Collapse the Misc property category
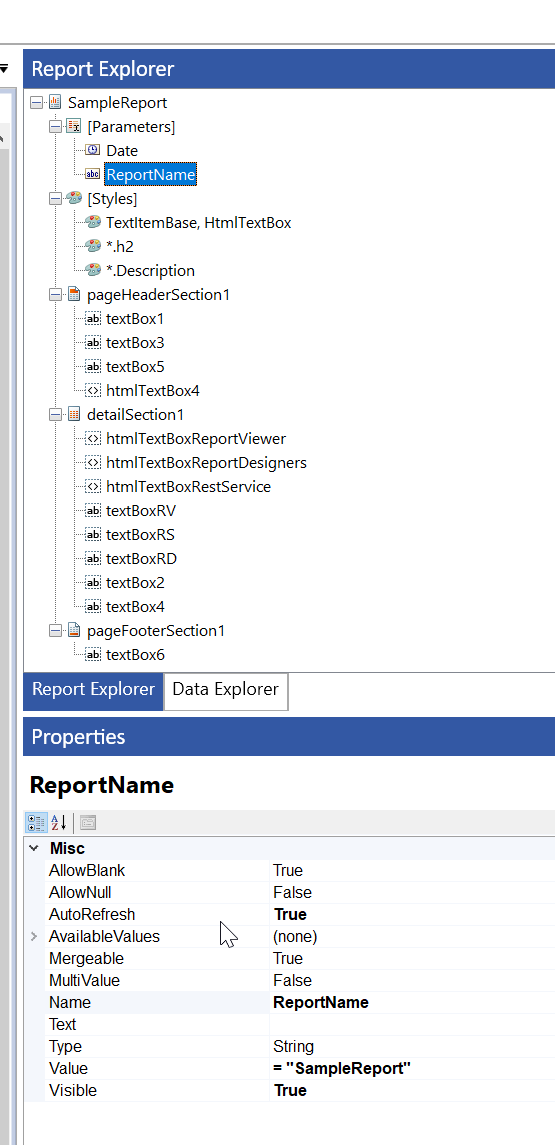Screen dimensions: 555x1145 coord(34,849)
